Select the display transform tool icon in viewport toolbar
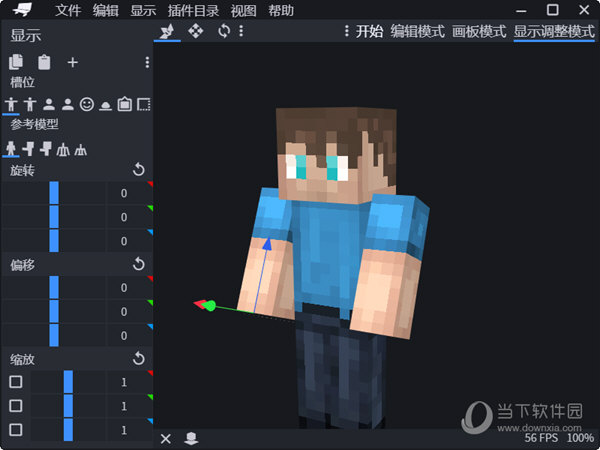 [167, 31]
